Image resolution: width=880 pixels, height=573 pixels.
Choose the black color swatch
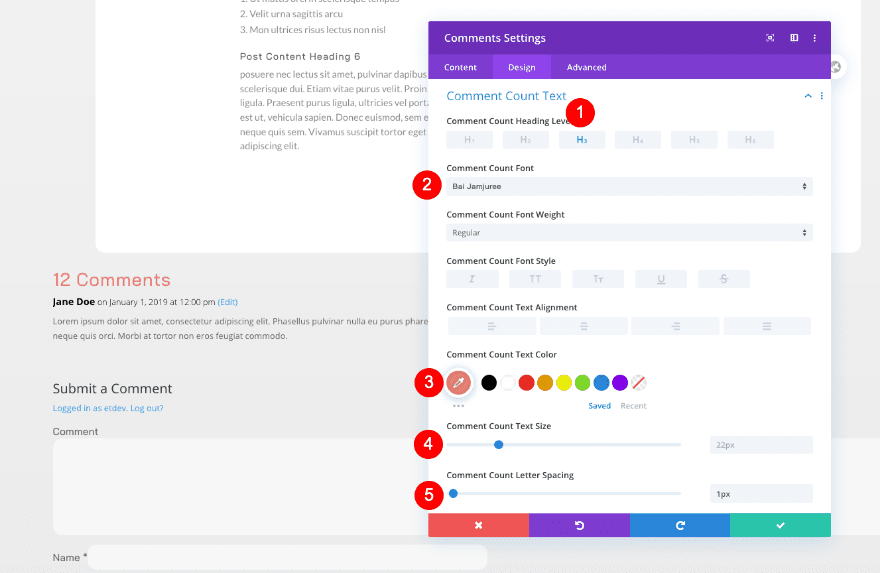pyautogui.click(x=489, y=383)
